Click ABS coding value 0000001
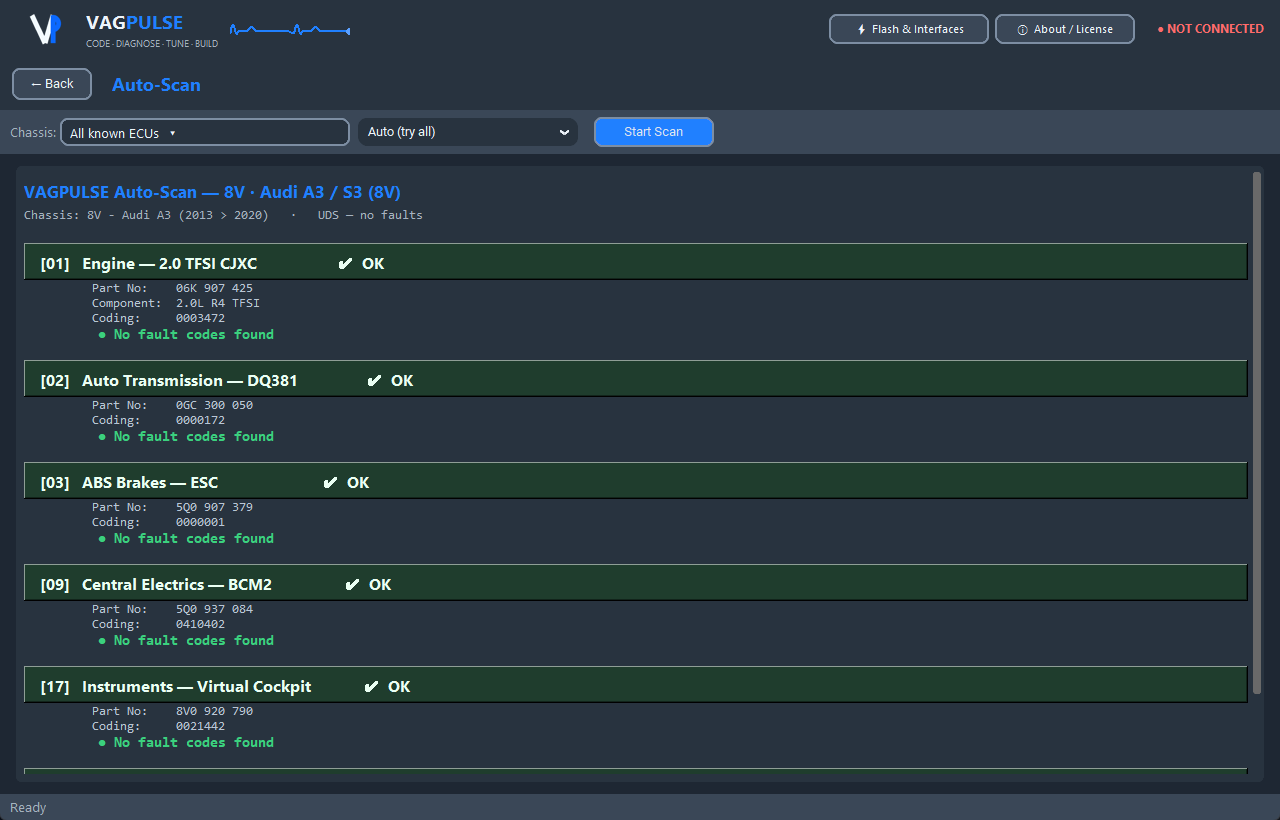Screen dimensions: 1280x820 (x=200, y=523)
